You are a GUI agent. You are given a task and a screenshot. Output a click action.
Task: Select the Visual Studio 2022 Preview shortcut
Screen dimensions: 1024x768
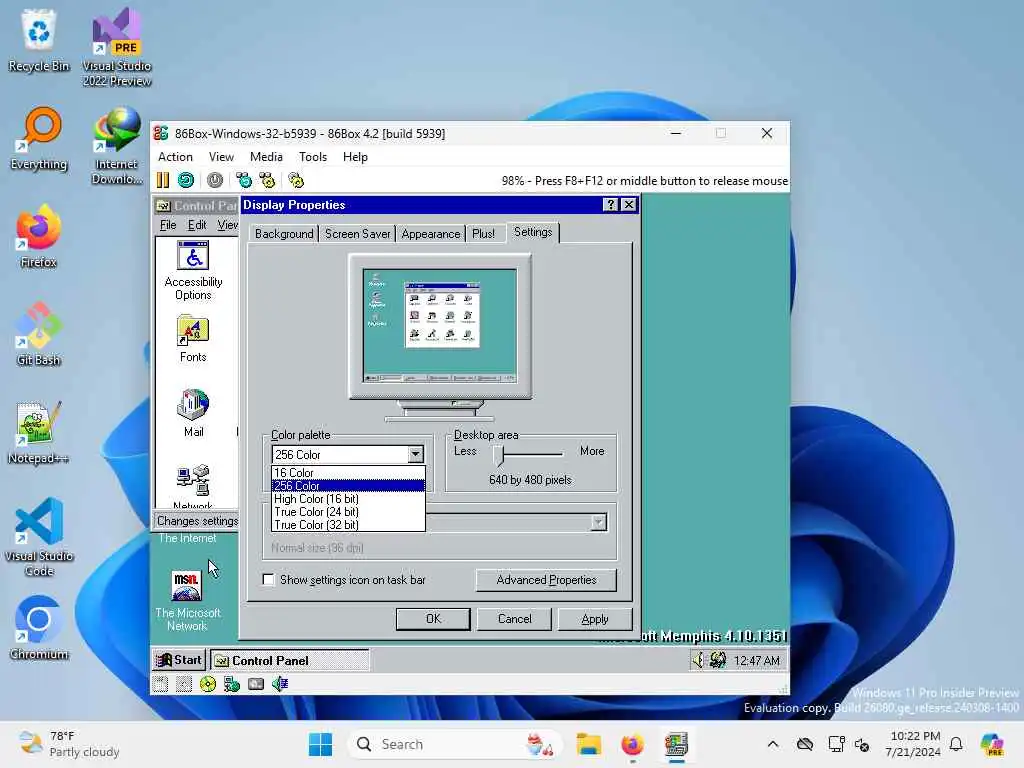point(117,48)
